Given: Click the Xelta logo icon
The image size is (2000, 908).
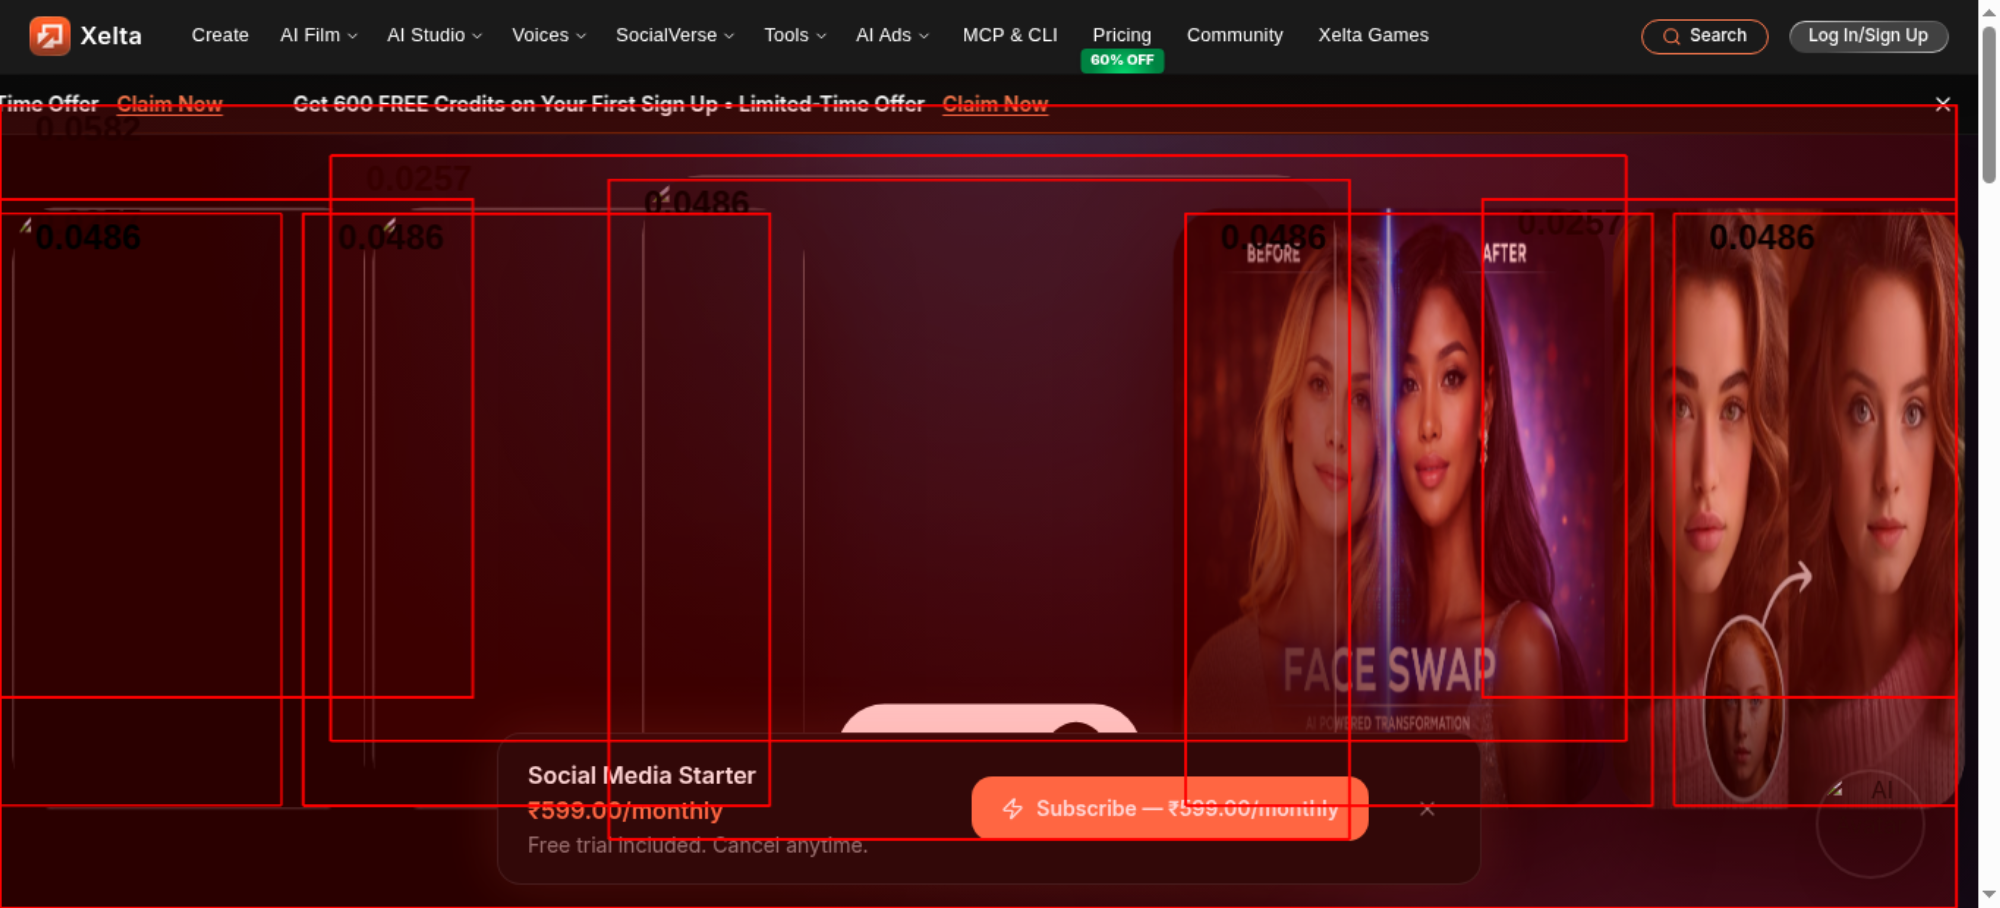Looking at the screenshot, I should [49, 36].
